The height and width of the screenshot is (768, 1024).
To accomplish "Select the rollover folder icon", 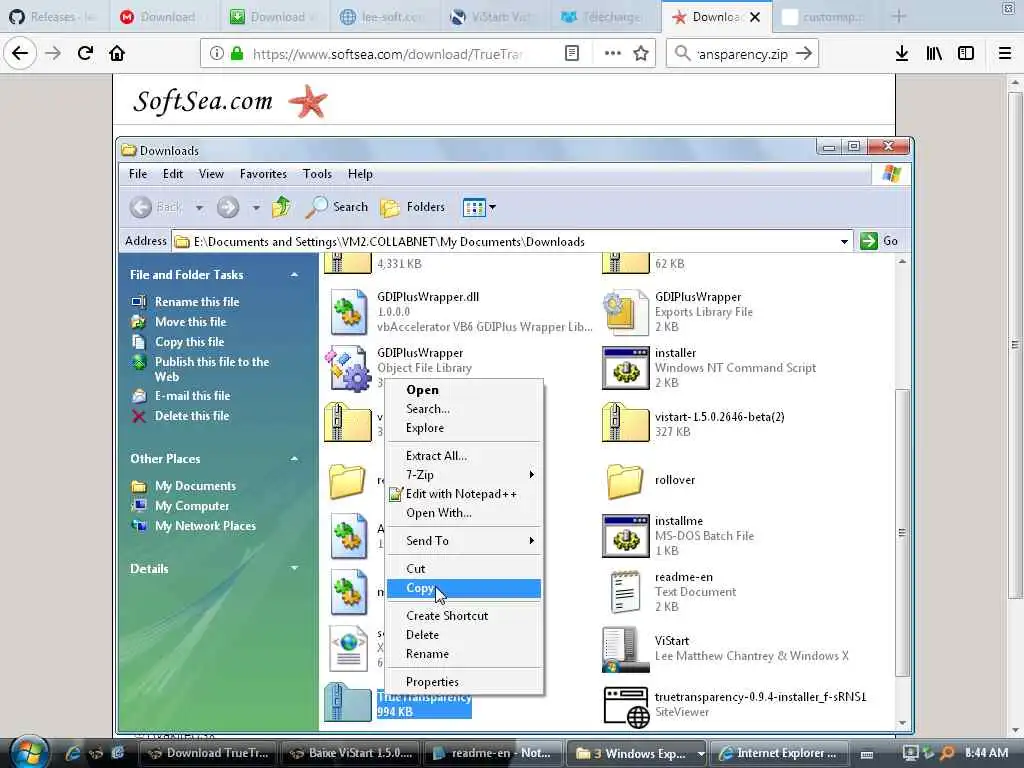I will click(x=626, y=481).
